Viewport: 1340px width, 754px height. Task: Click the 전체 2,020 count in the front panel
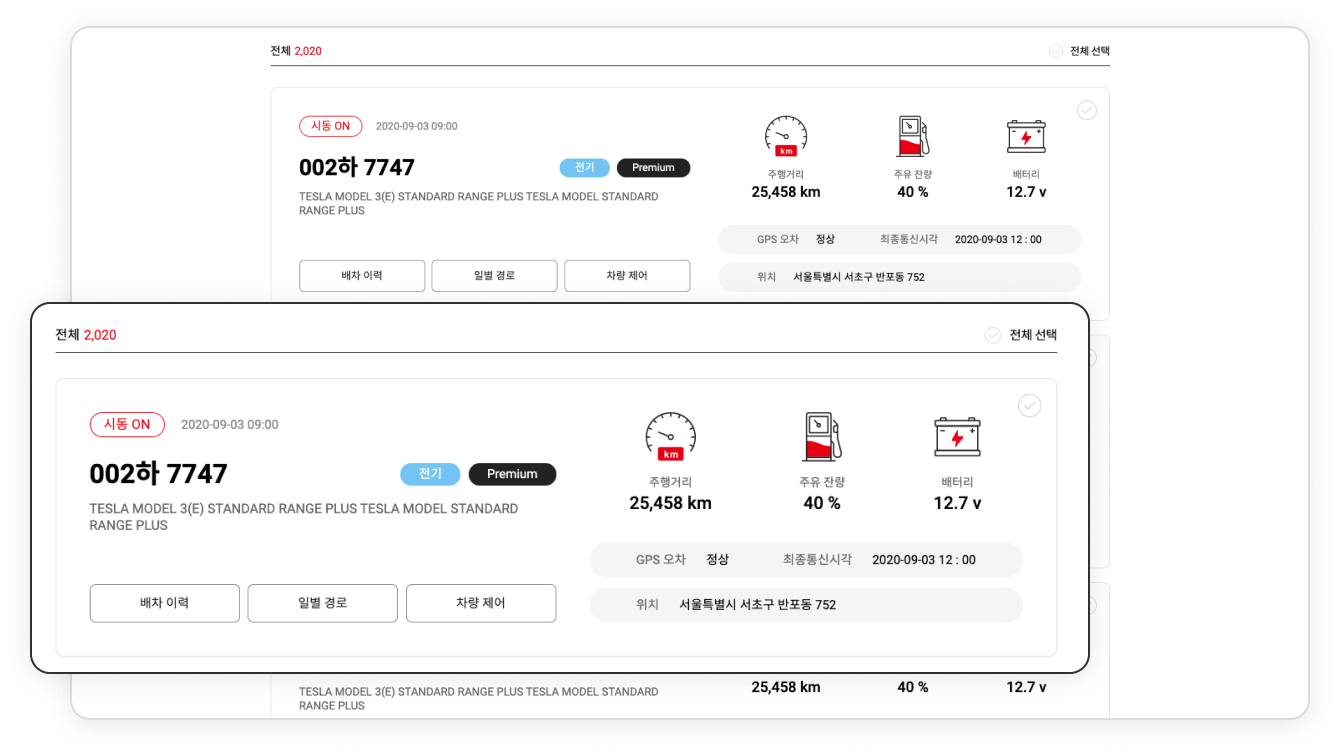coord(86,335)
